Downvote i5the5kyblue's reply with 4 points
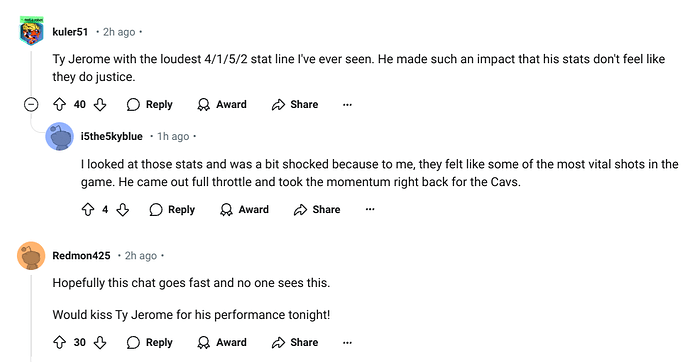The height and width of the screenshot is (362, 690). 123,210
